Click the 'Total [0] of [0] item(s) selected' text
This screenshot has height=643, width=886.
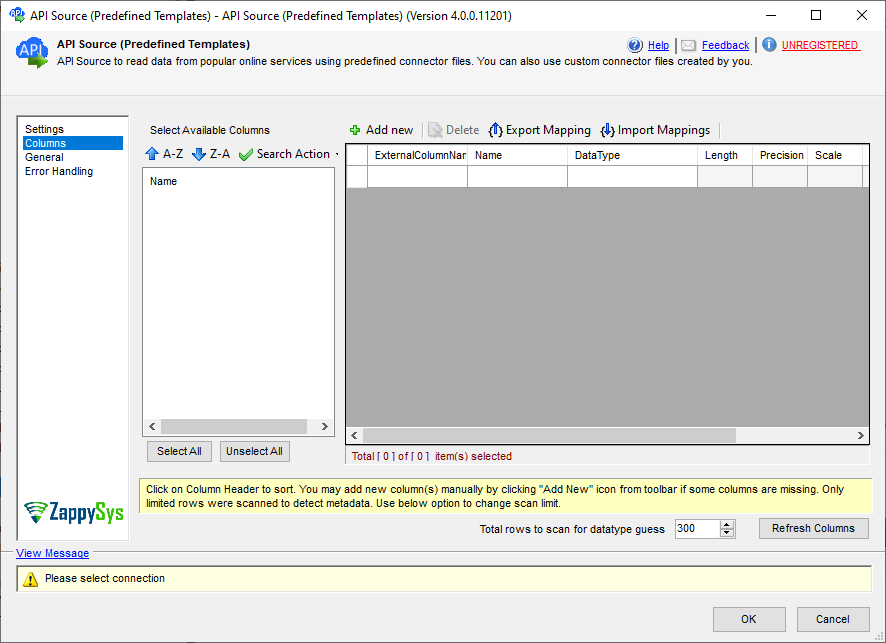pyautogui.click(x=432, y=457)
